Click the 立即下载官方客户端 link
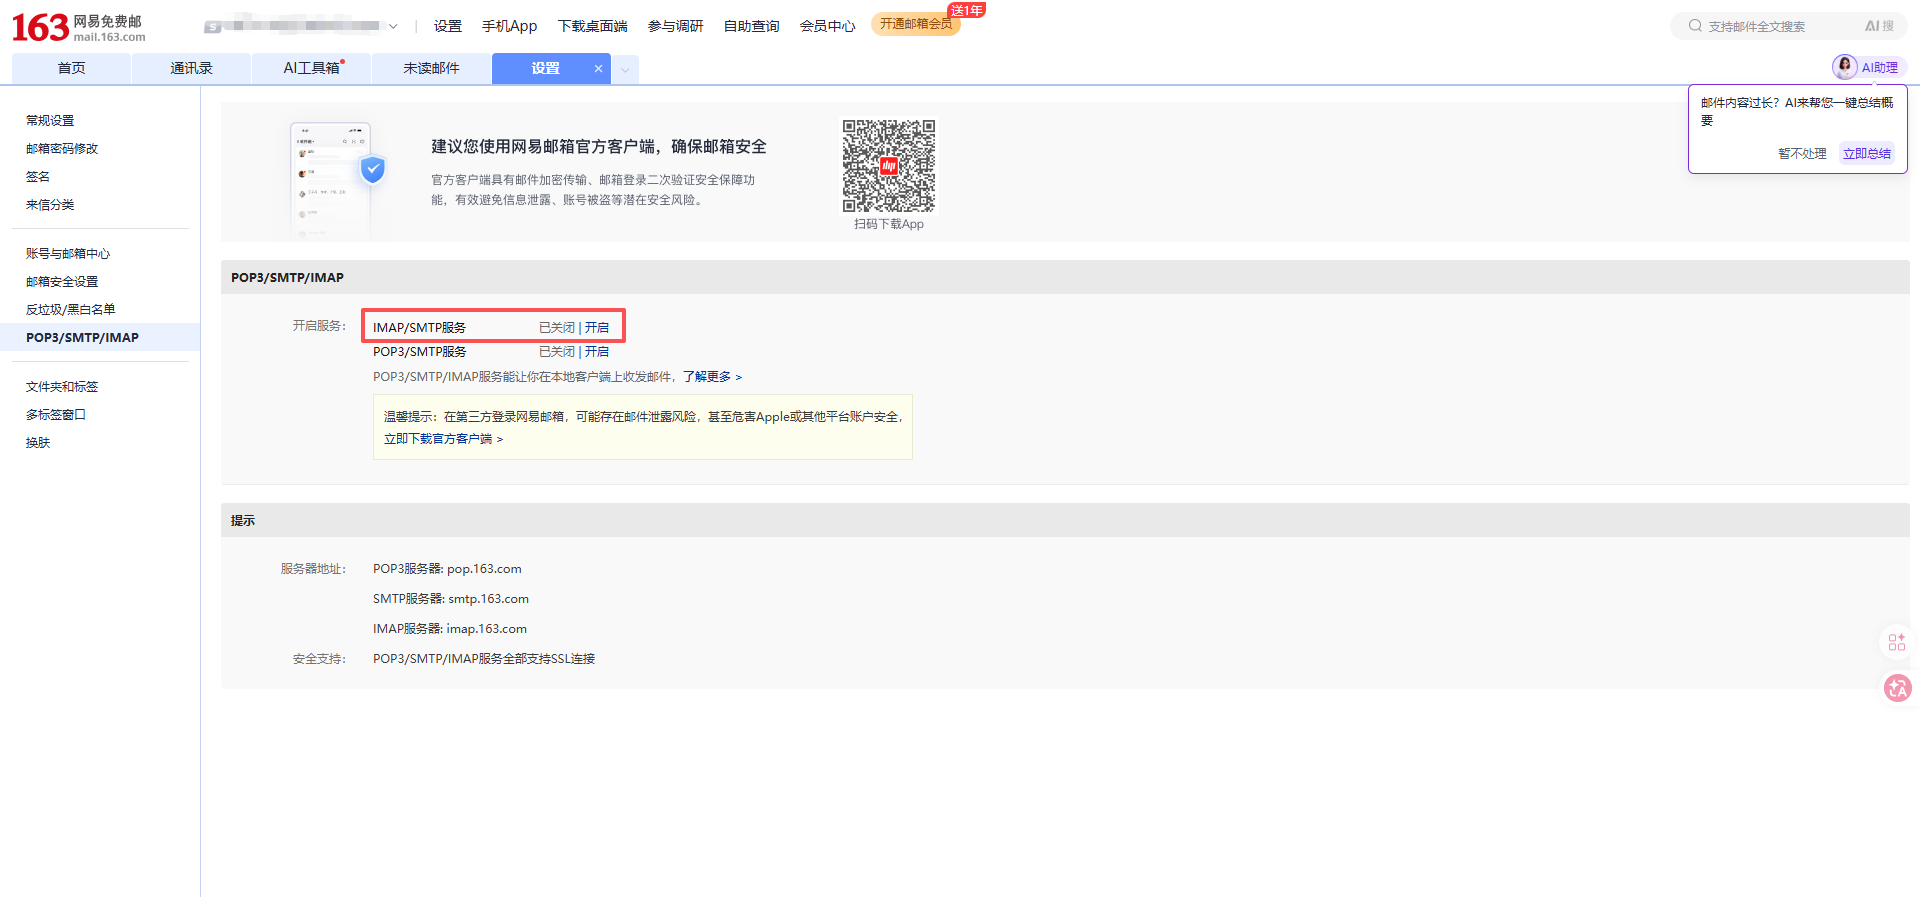Screen dimensions: 1920x897 pos(443,438)
